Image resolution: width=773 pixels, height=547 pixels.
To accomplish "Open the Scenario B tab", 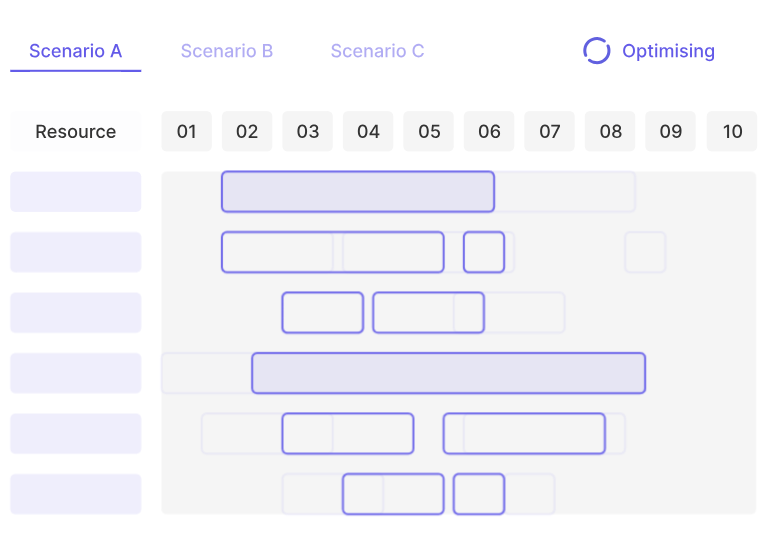I will 226,51.
